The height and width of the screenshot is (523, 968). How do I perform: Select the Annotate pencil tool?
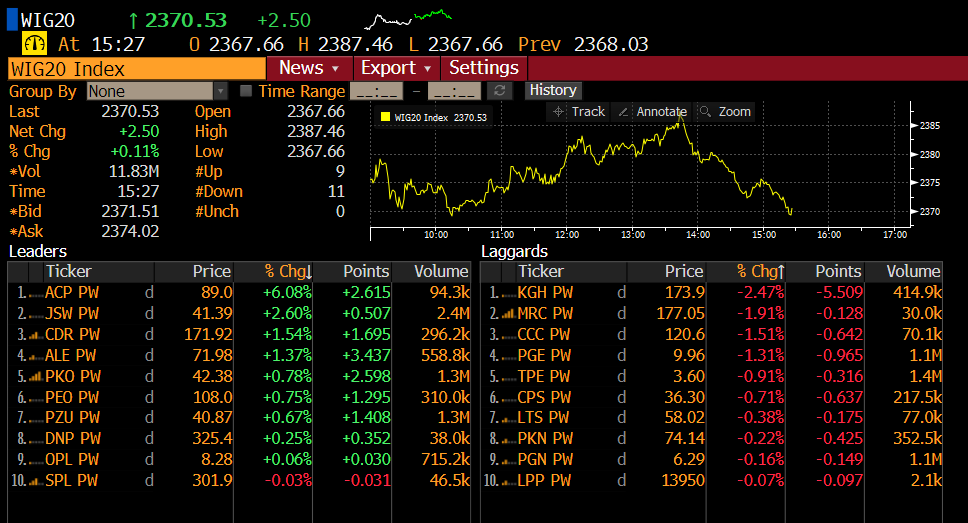pos(651,112)
